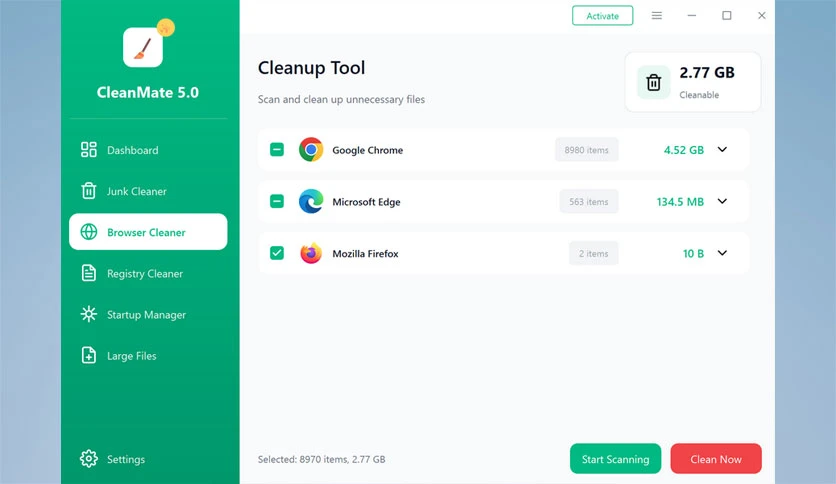Toggle the Google Chrome checkbox
Viewport: 836px width, 484px height.
277,150
